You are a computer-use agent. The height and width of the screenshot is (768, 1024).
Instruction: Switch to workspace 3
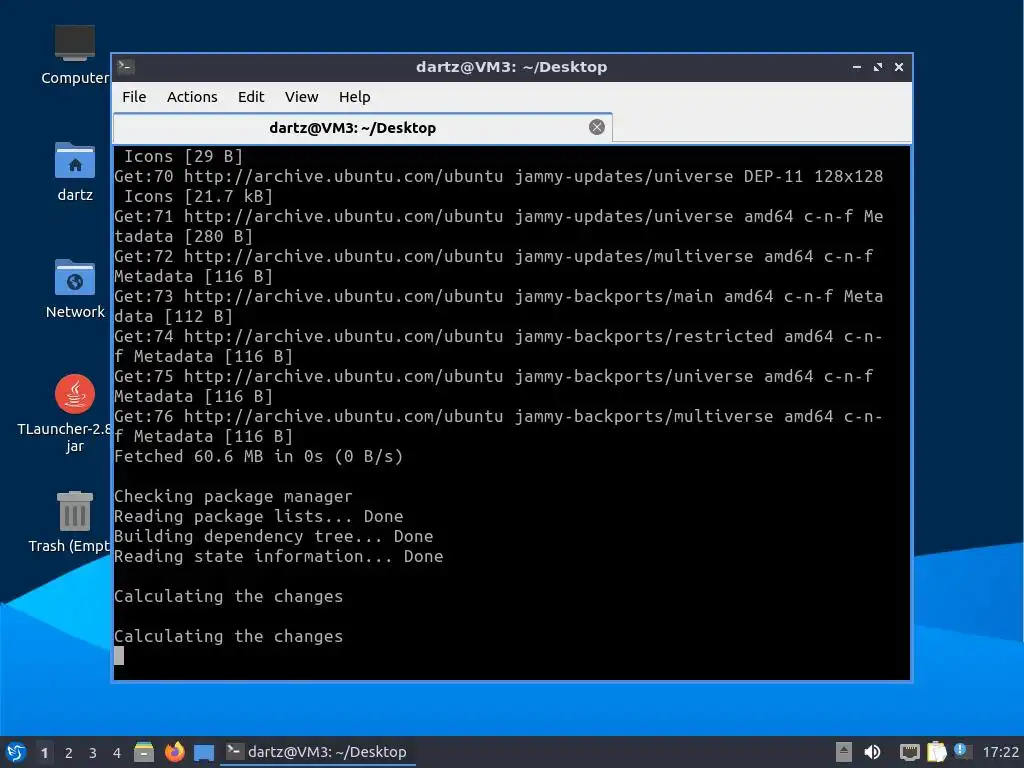(93, 753)
